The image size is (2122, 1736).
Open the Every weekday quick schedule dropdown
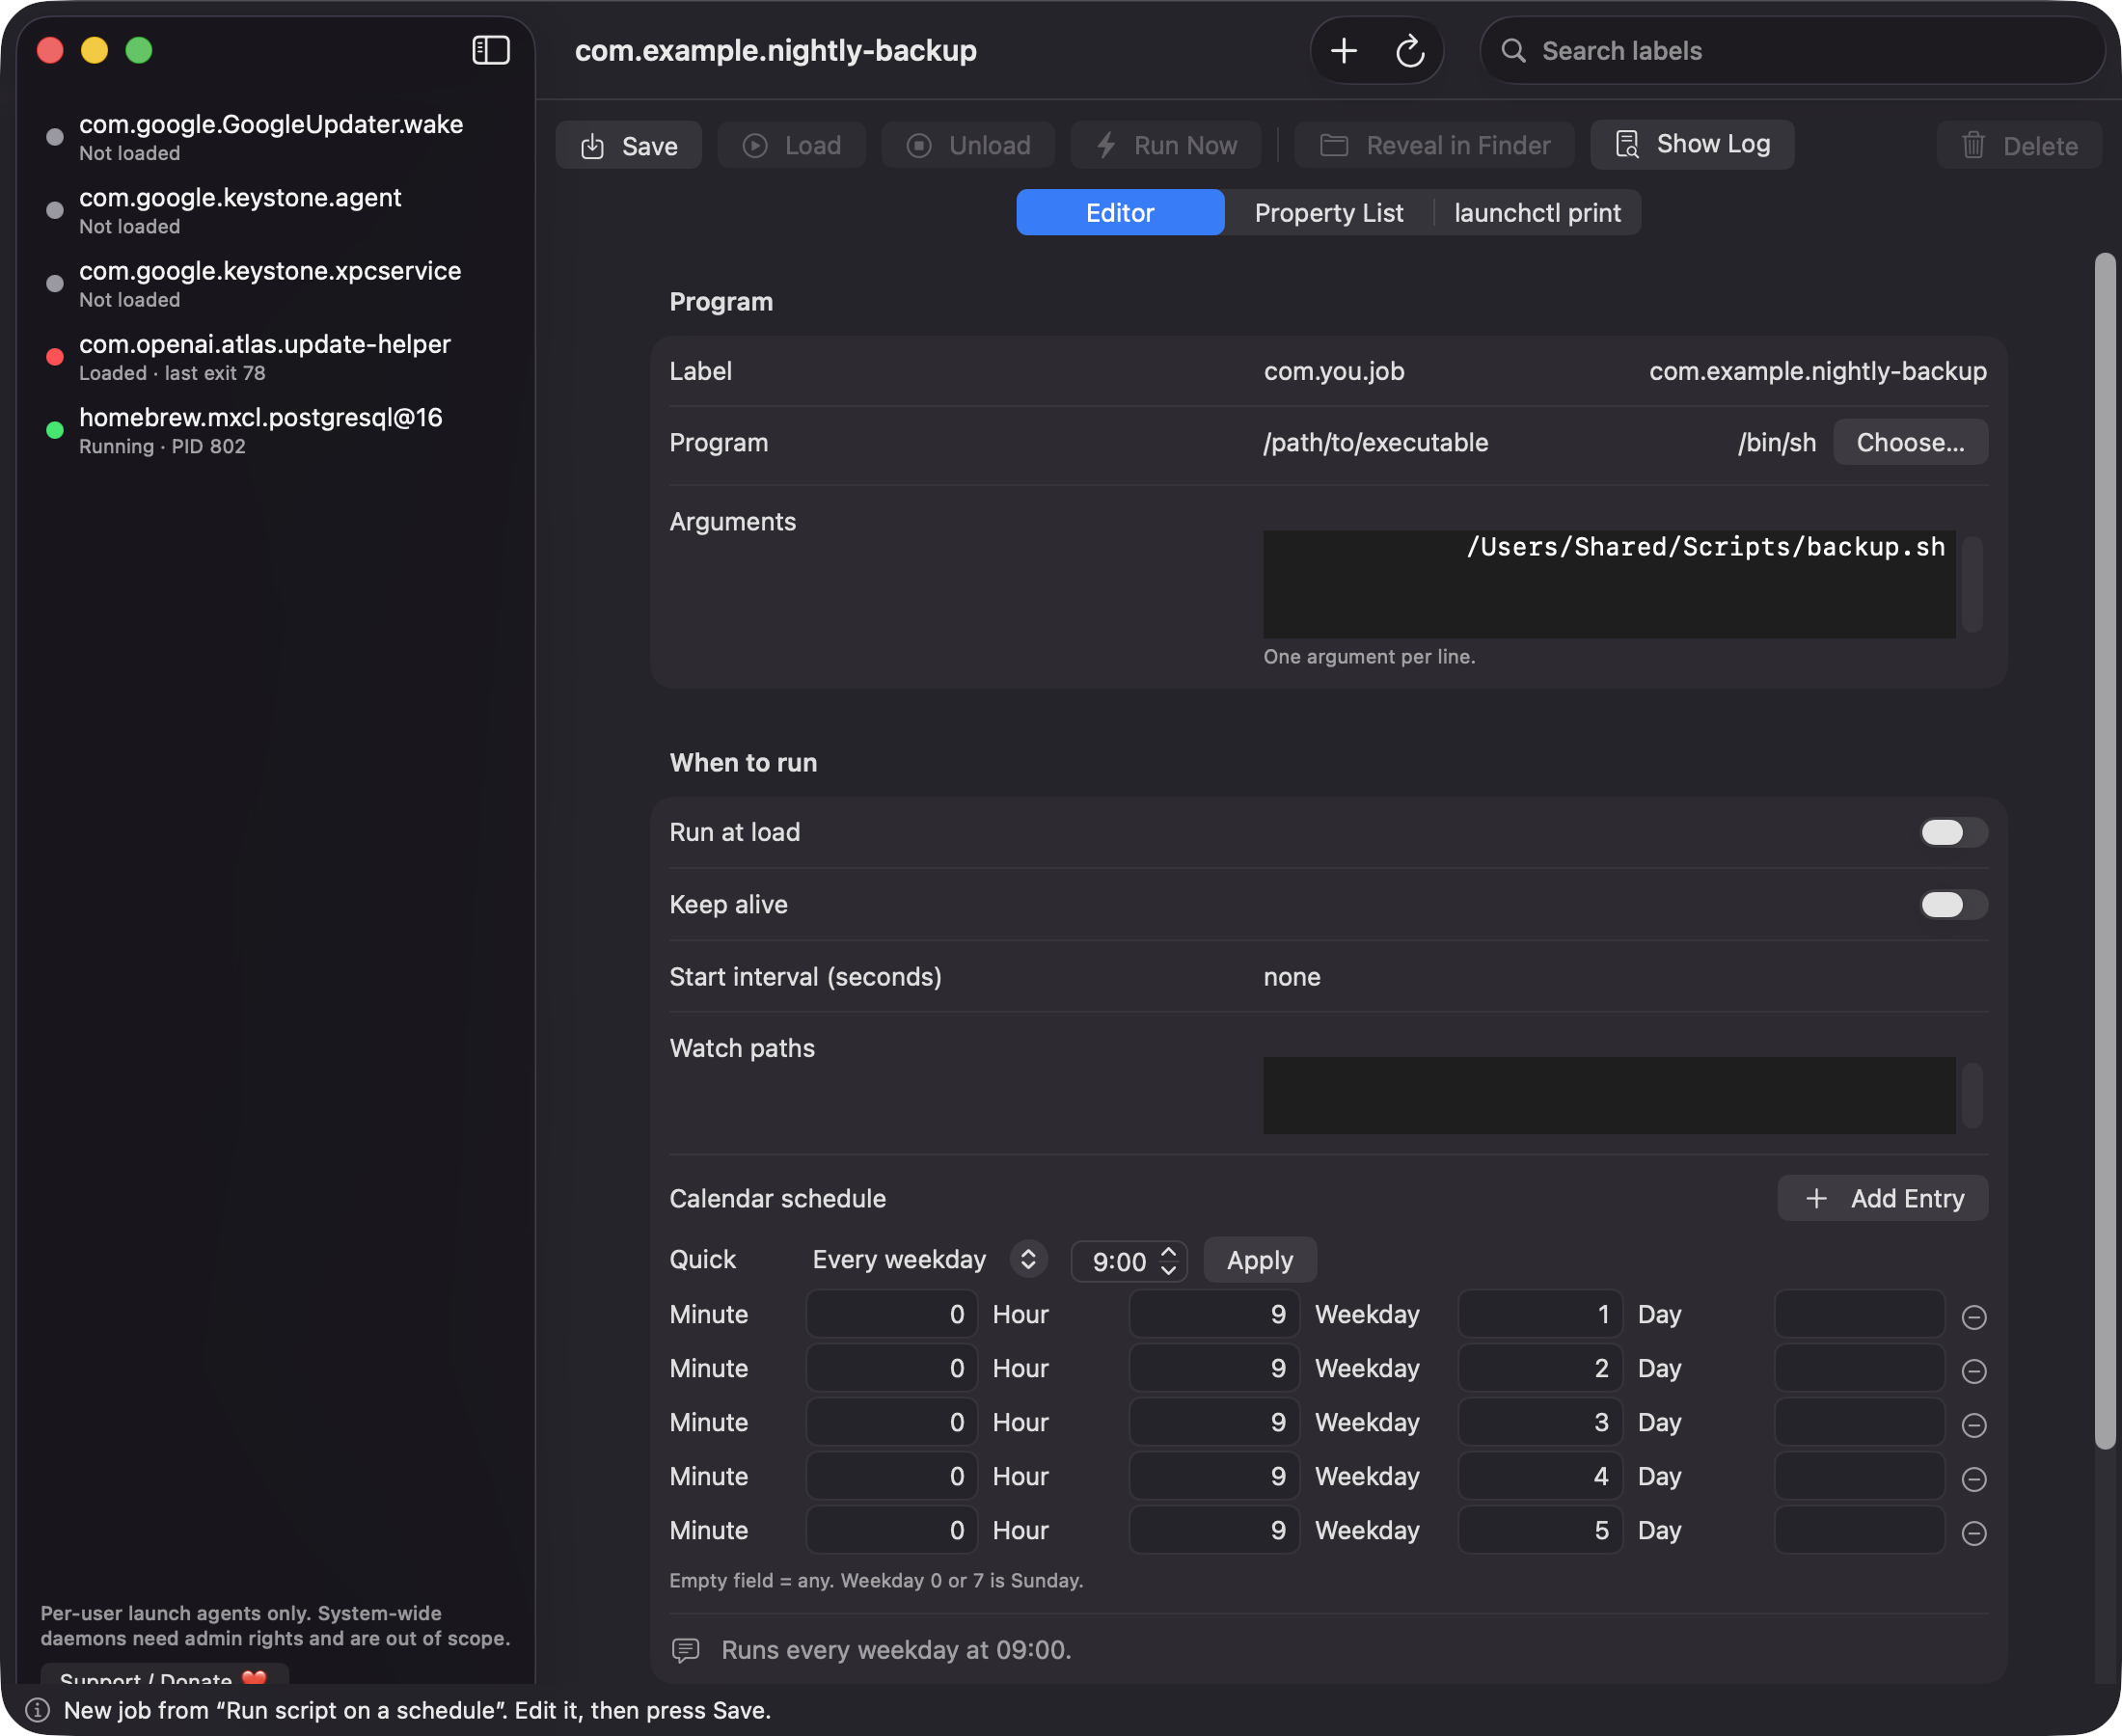point(929,1259)
